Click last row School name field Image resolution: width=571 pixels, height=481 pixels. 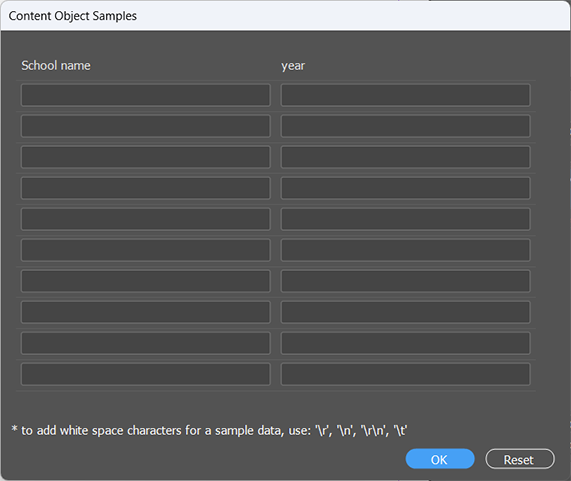(146, 374)
